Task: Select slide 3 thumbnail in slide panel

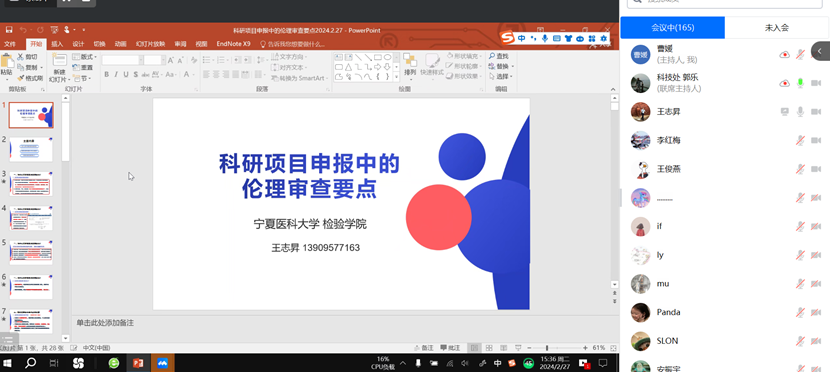Action: point(31,184)
